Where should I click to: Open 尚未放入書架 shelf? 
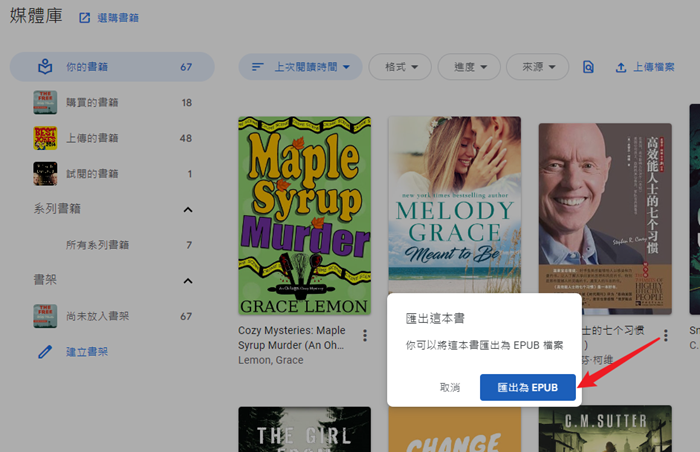112,316
